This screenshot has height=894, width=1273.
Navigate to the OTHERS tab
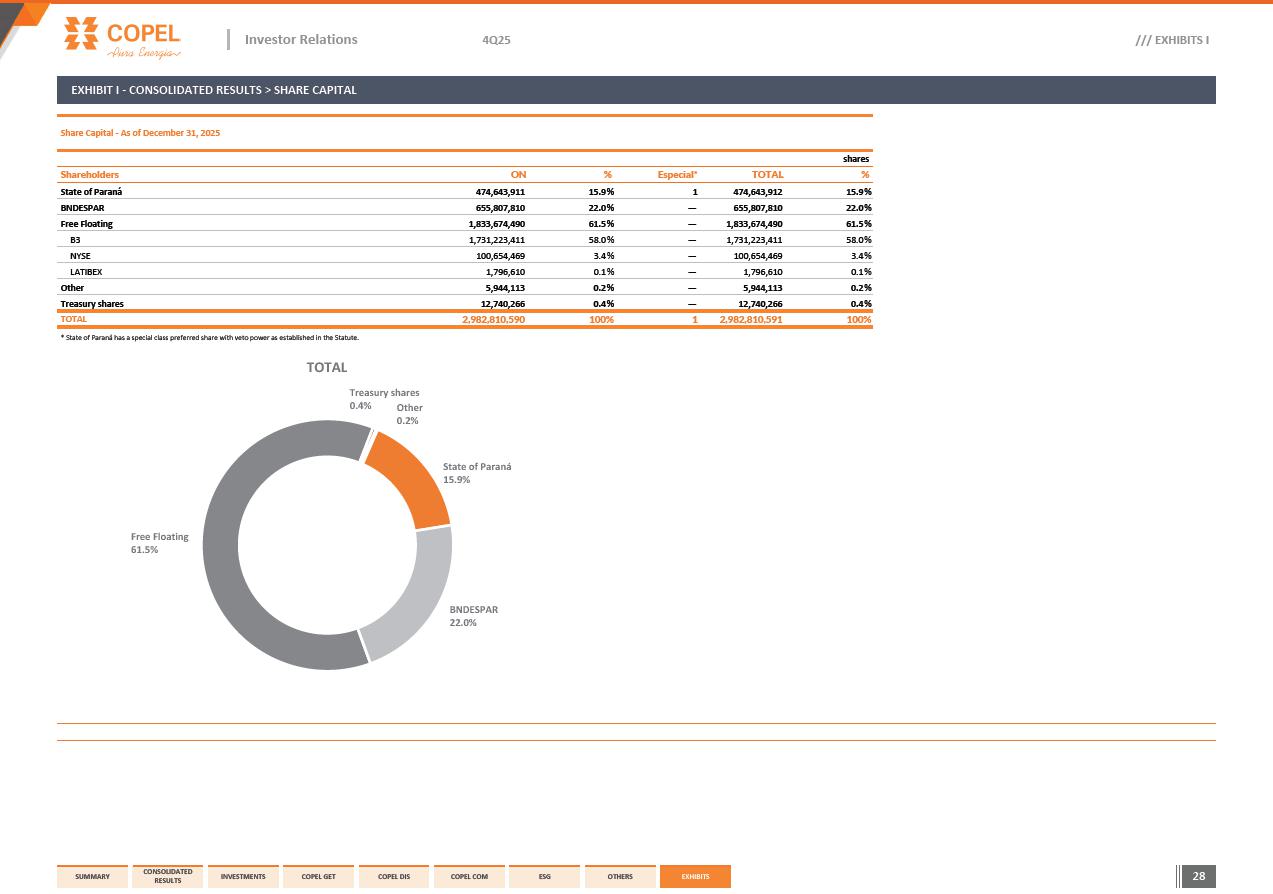pos(620,877)
